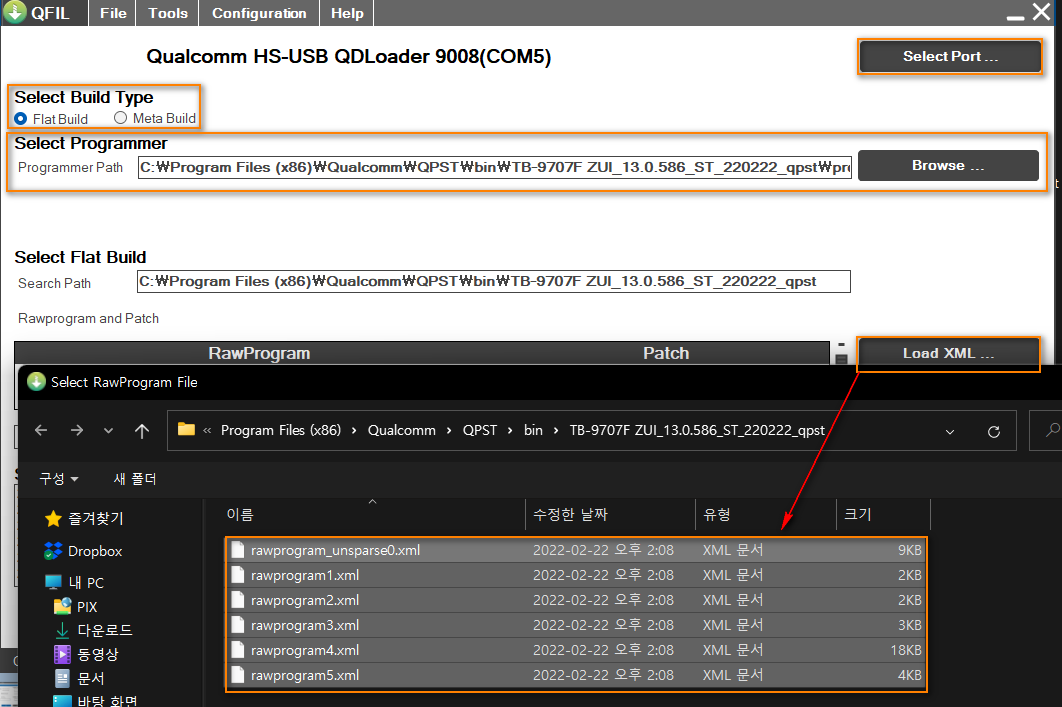Refresh the folder view
Image resolution: width=1062 pixels, height=707 pixels.
(x=994, y=431)
